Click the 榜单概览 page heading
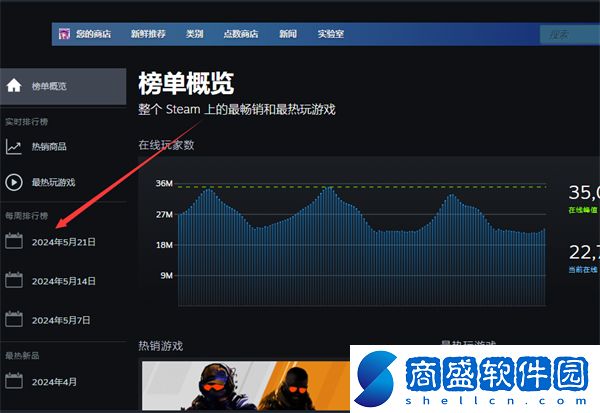 186,83
